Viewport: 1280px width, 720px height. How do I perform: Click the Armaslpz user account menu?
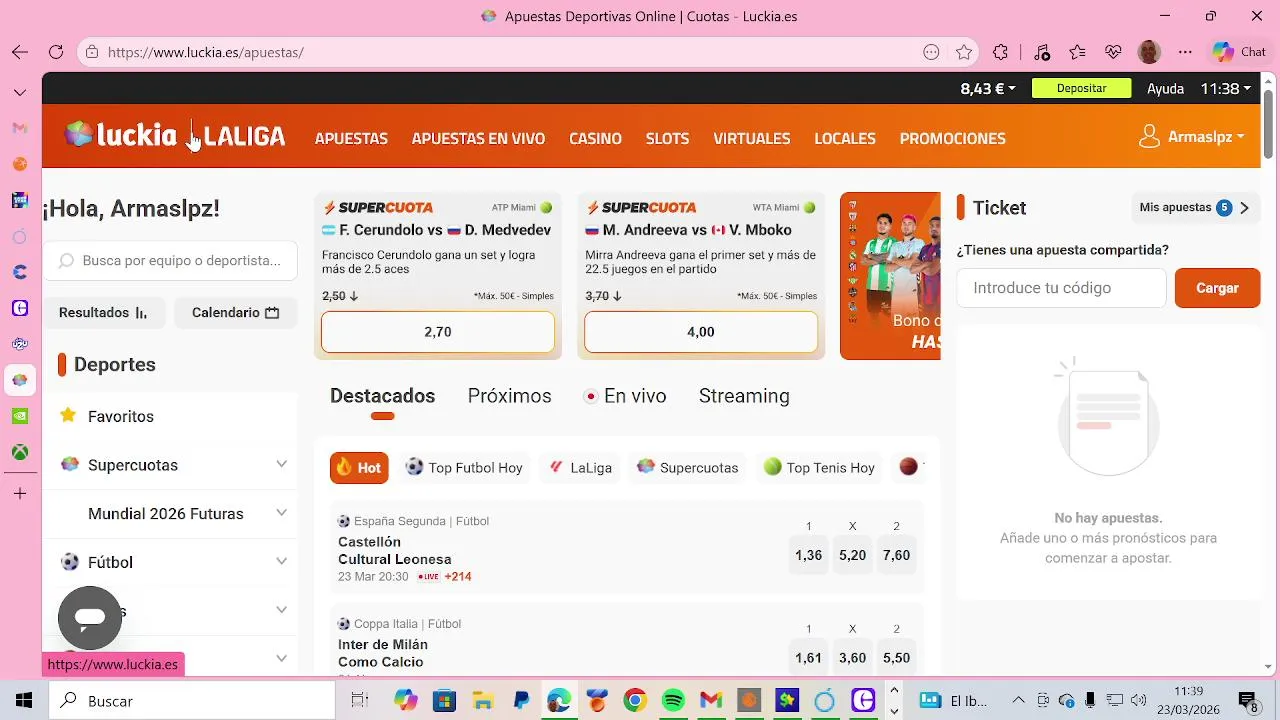pyautogui.click(x=1192, y=137)
